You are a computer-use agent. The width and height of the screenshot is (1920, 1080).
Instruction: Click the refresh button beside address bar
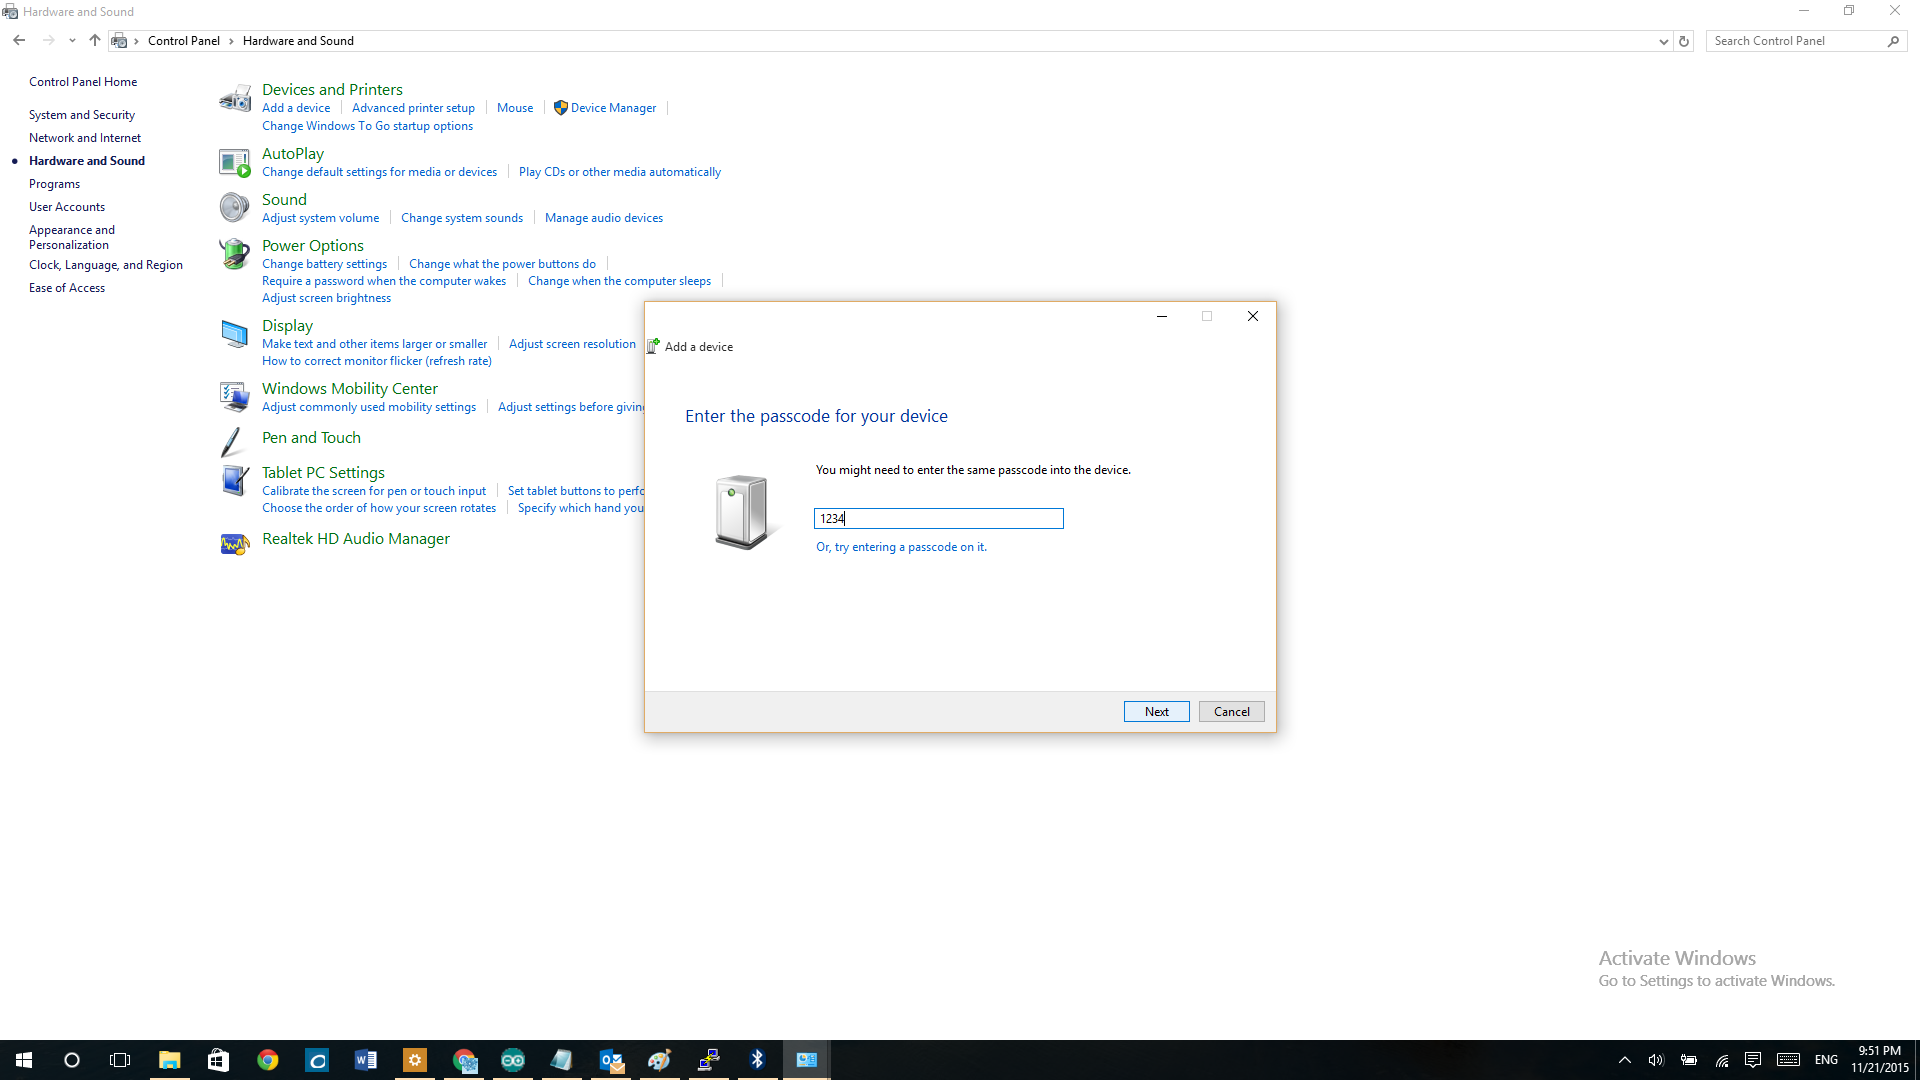[x=1684, y=41]
